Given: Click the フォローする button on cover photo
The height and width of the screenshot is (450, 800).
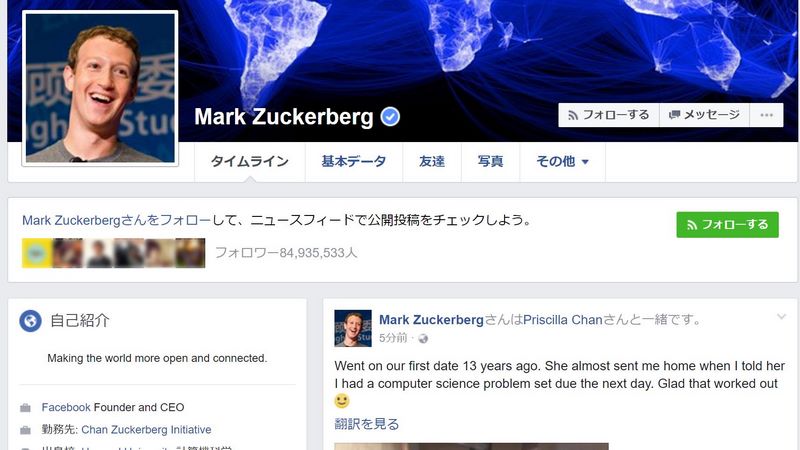Looking at the screenshot, I should point(609,115).
